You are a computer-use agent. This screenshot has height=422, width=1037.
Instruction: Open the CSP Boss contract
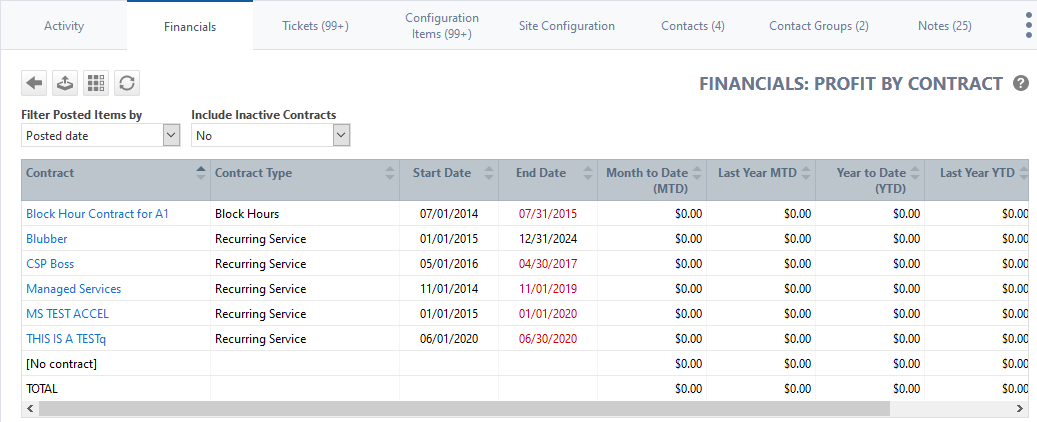pos(50,264)
